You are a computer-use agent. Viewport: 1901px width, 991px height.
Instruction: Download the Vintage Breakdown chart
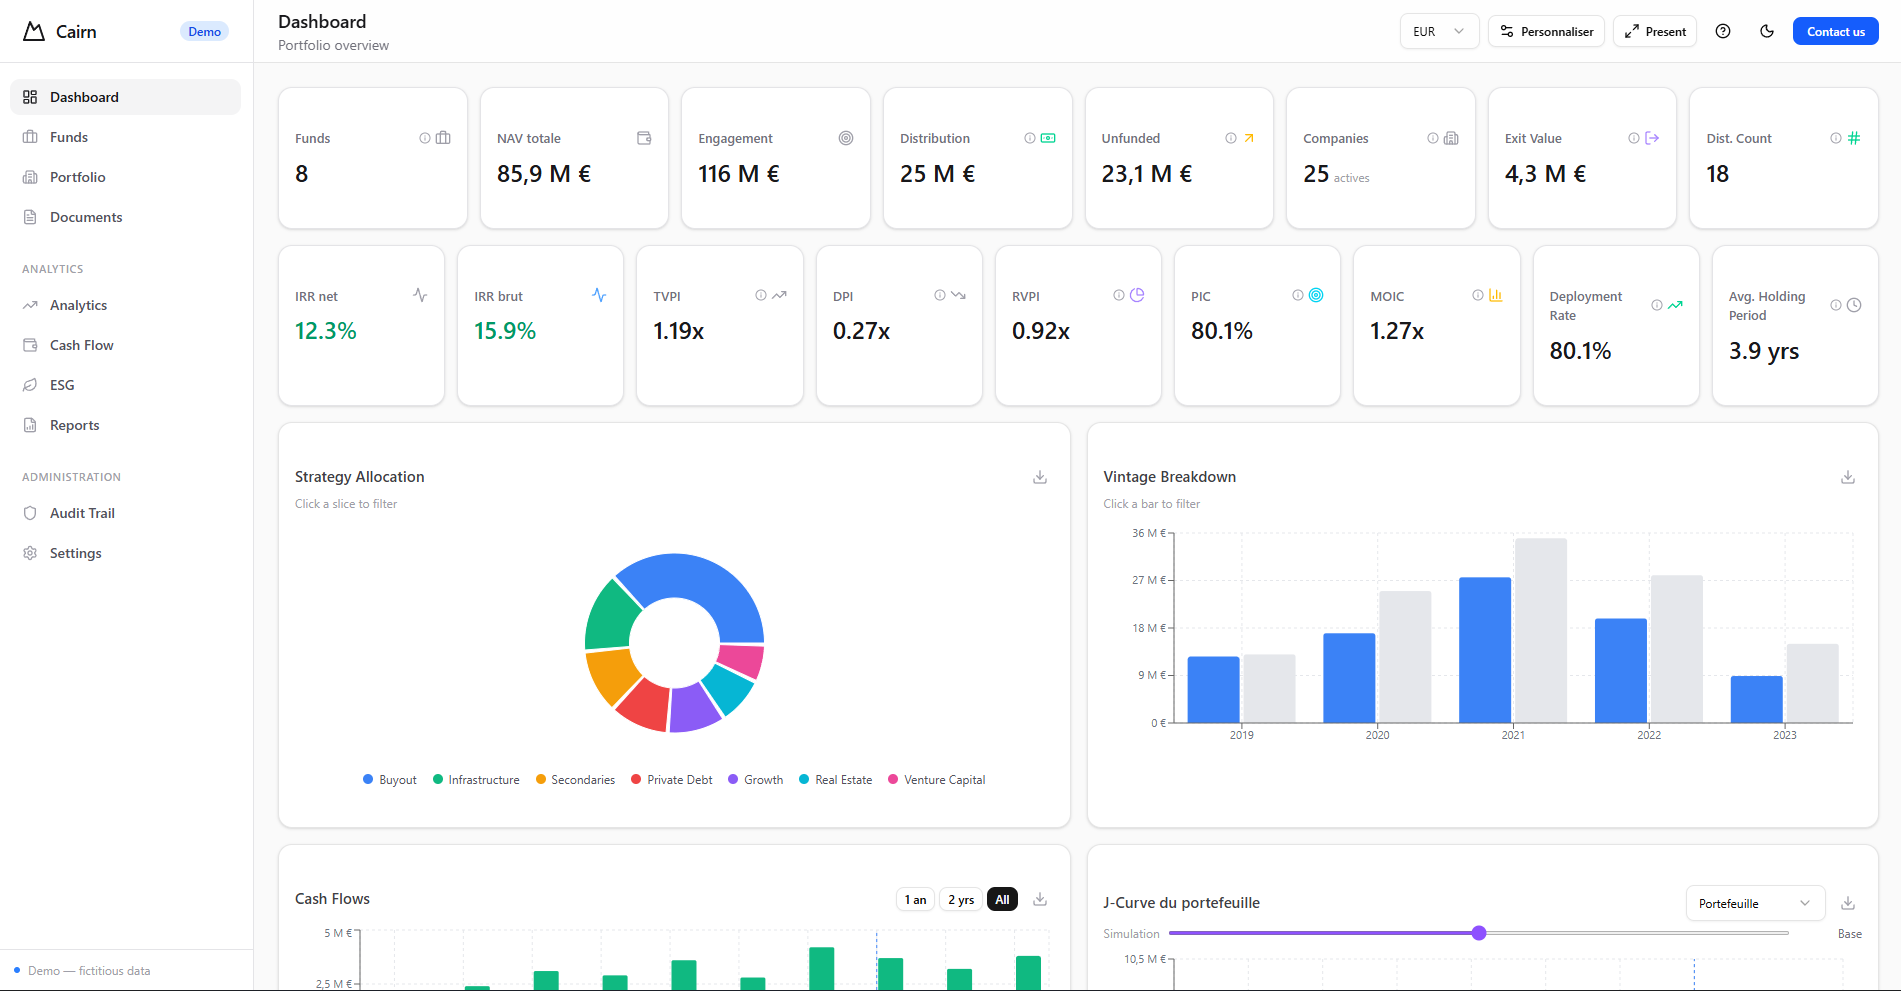1846,477
